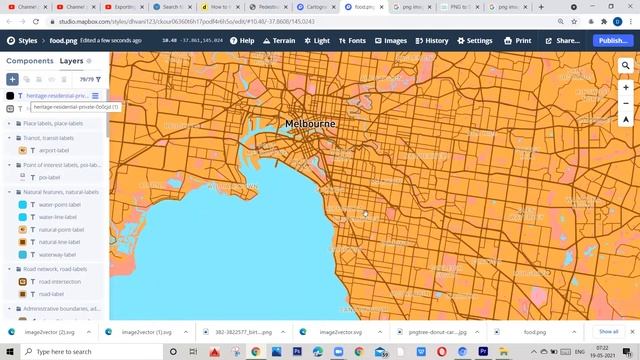Click the Print button
This screenshot has width=640, height=360.
(518, 40)
